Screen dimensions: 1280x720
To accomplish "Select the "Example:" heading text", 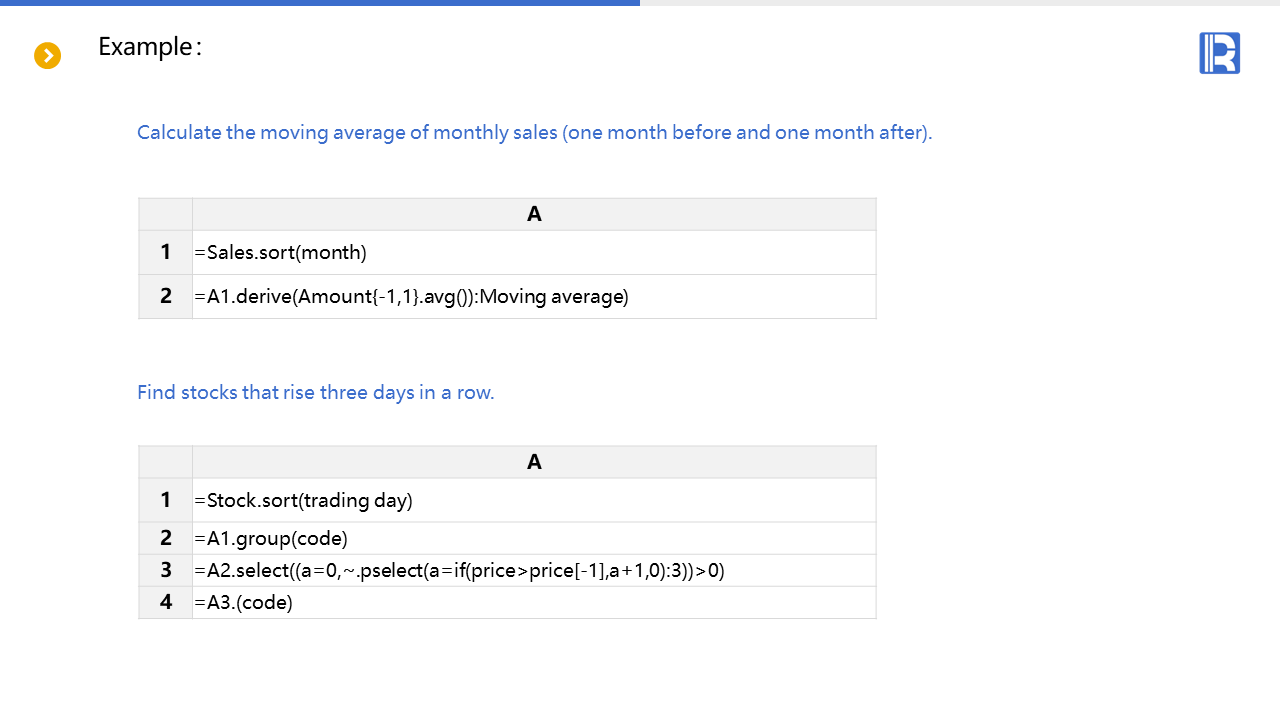I will tap(149, 47).
